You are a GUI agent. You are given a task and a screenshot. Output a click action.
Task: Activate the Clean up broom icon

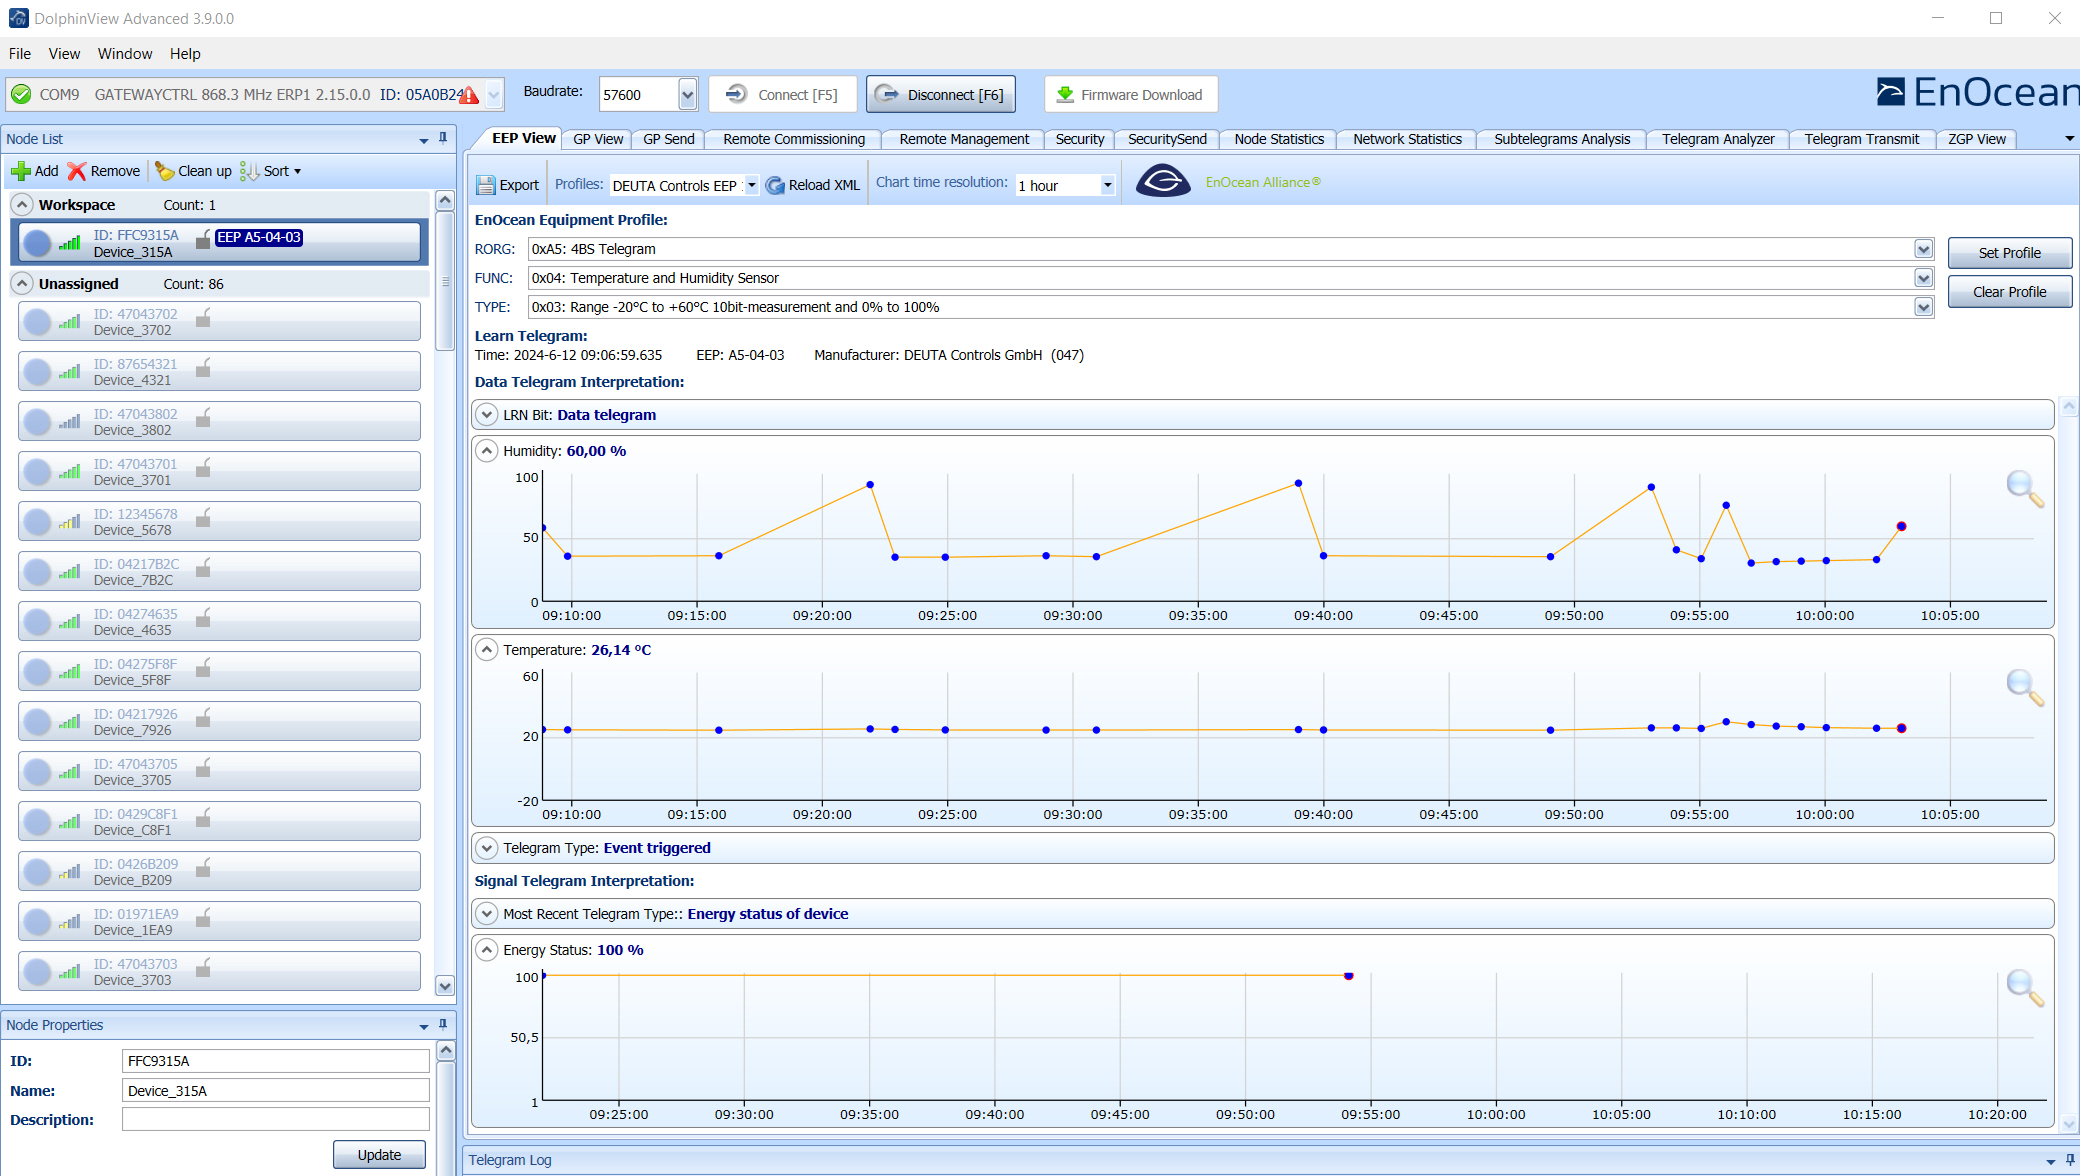point(166,171)
